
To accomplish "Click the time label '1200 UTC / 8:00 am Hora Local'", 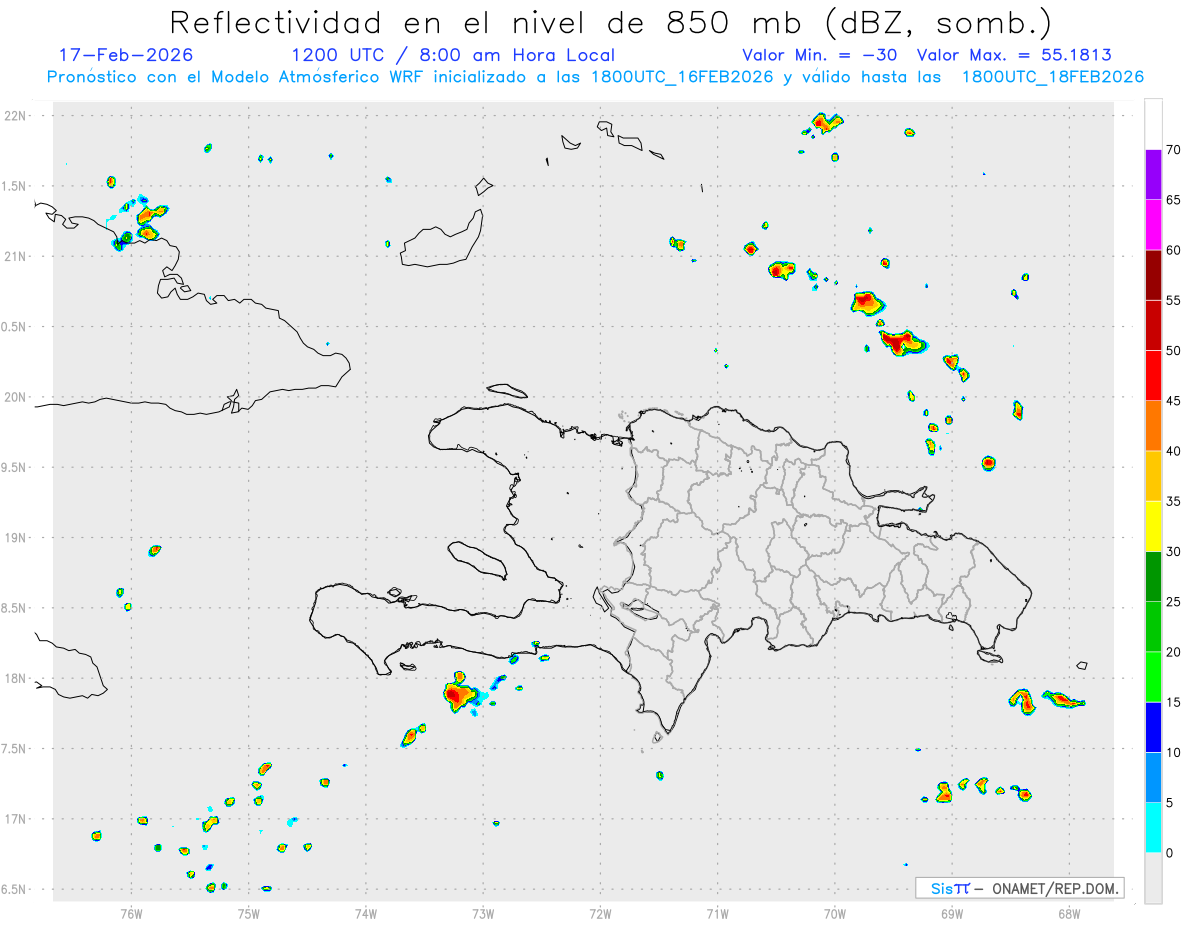I will pos(452,55).
